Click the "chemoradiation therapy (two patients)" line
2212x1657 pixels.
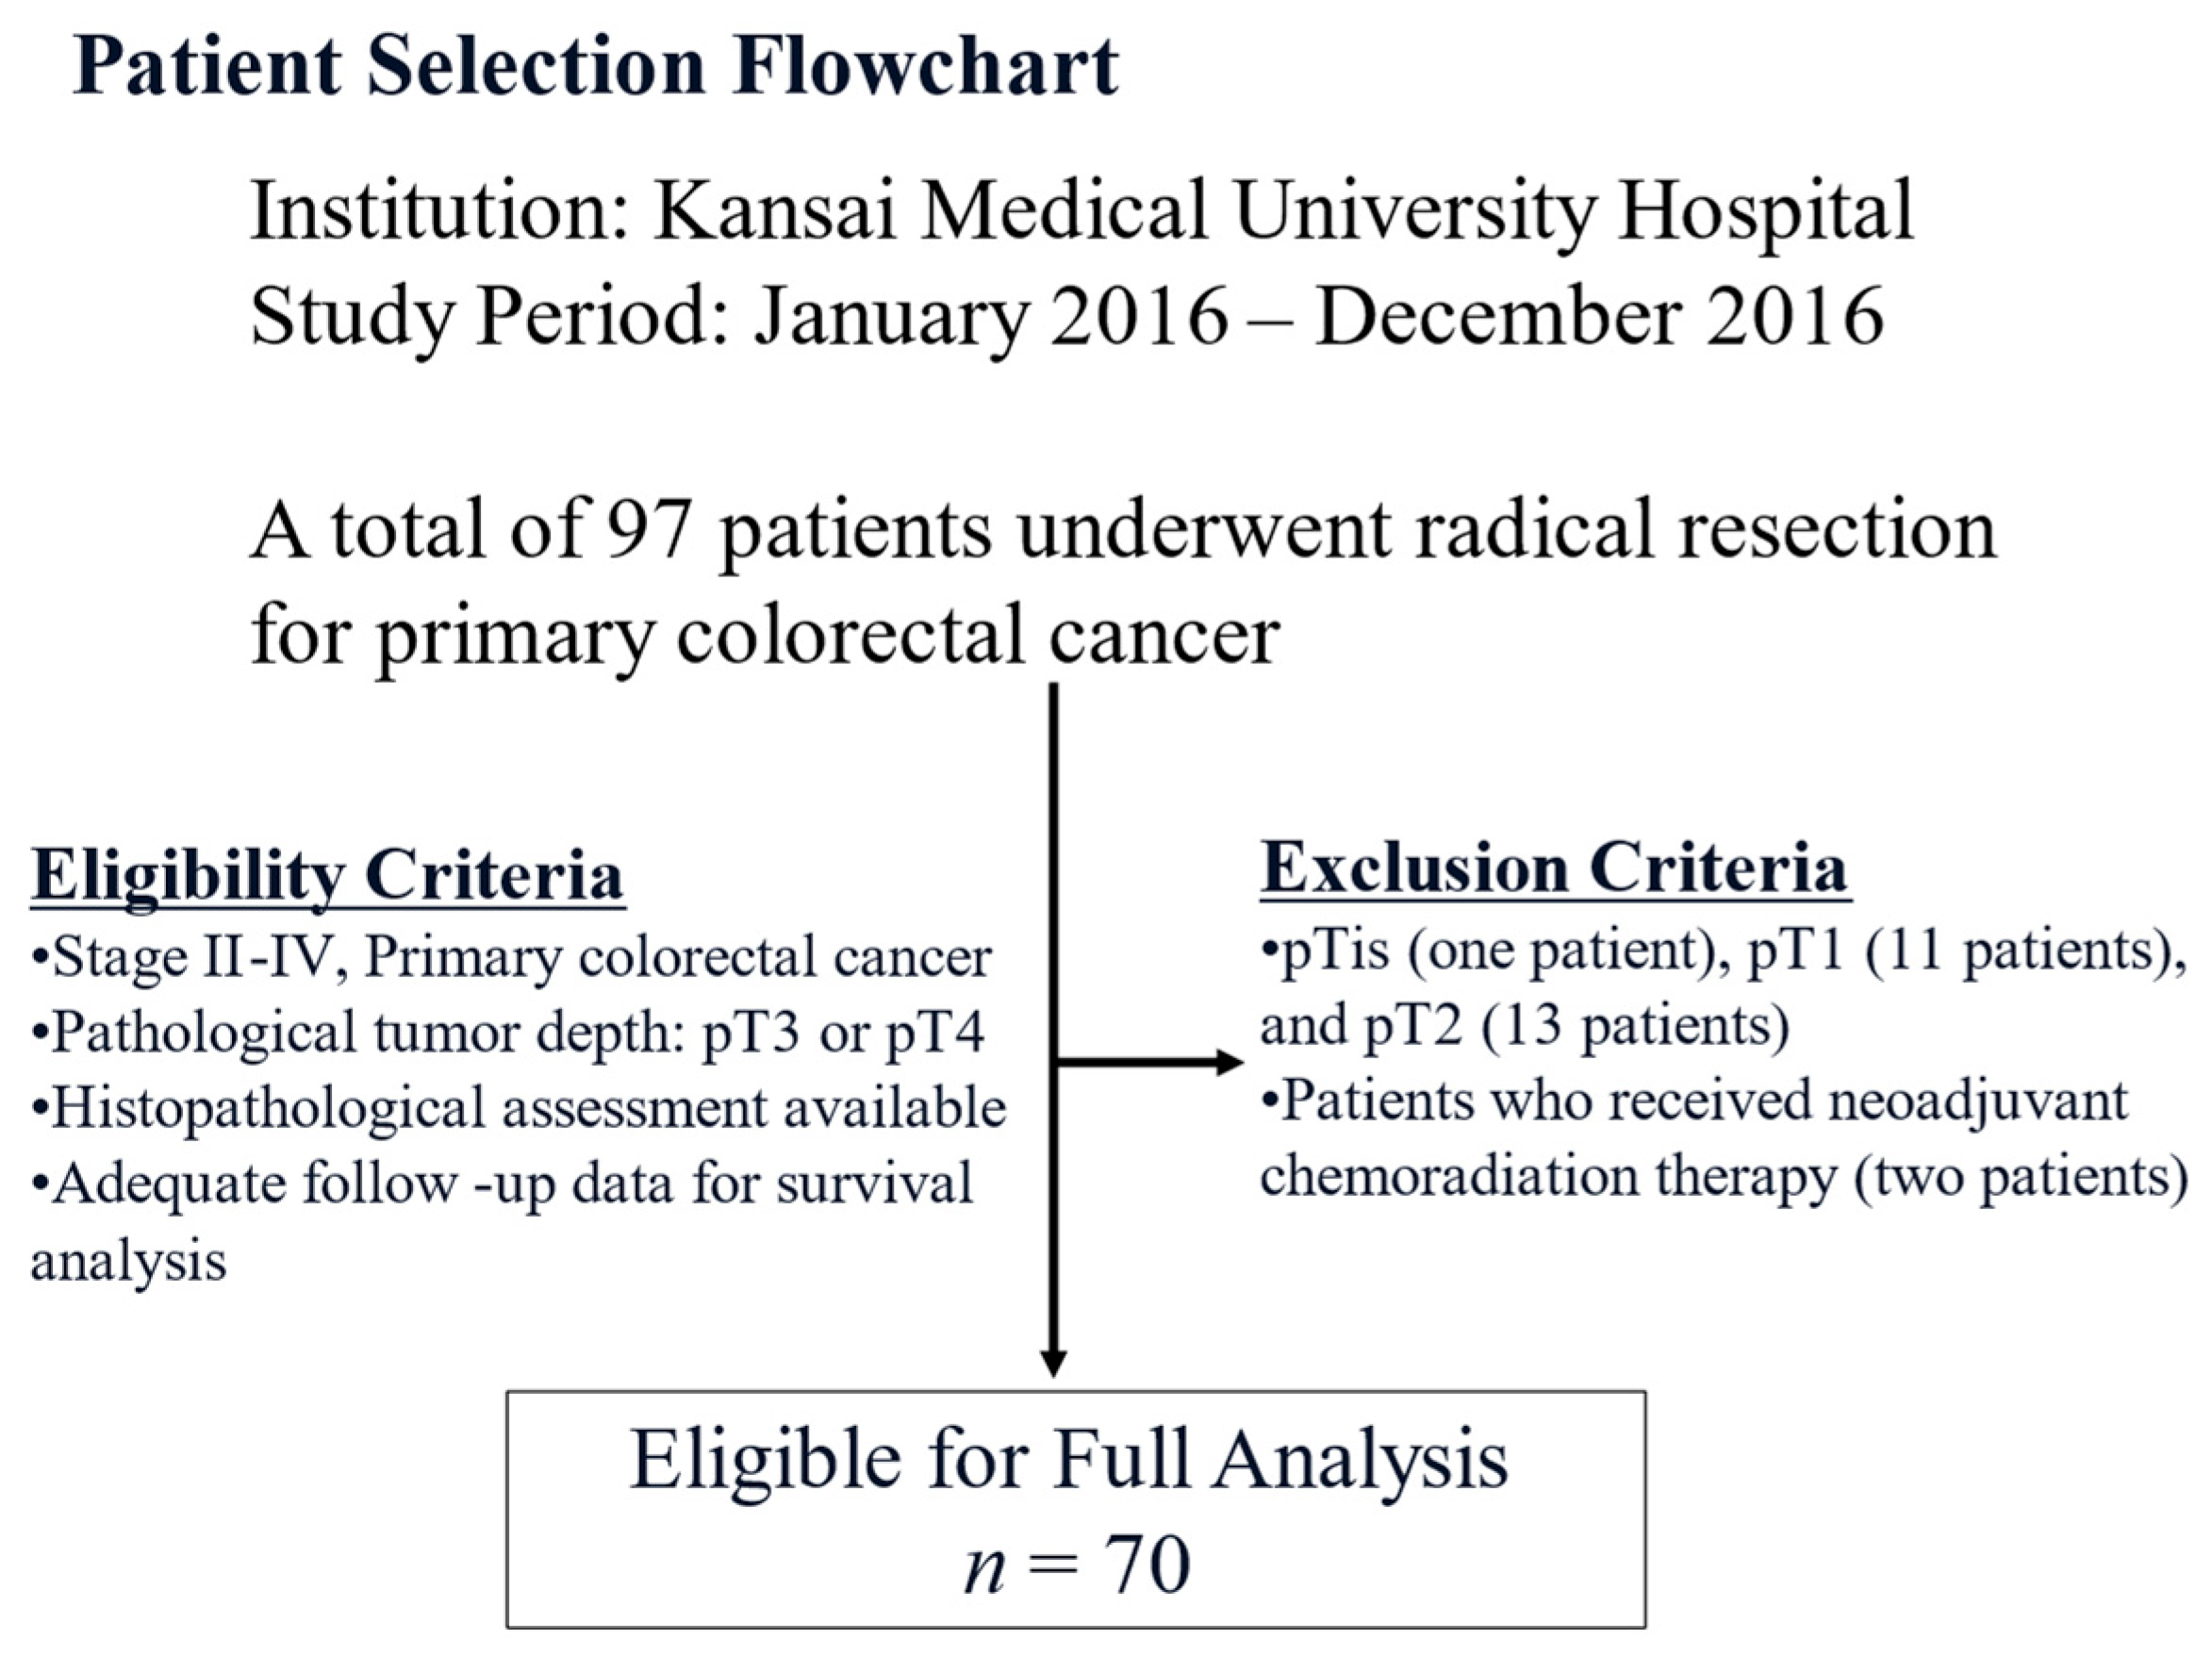(1722, 1177)
